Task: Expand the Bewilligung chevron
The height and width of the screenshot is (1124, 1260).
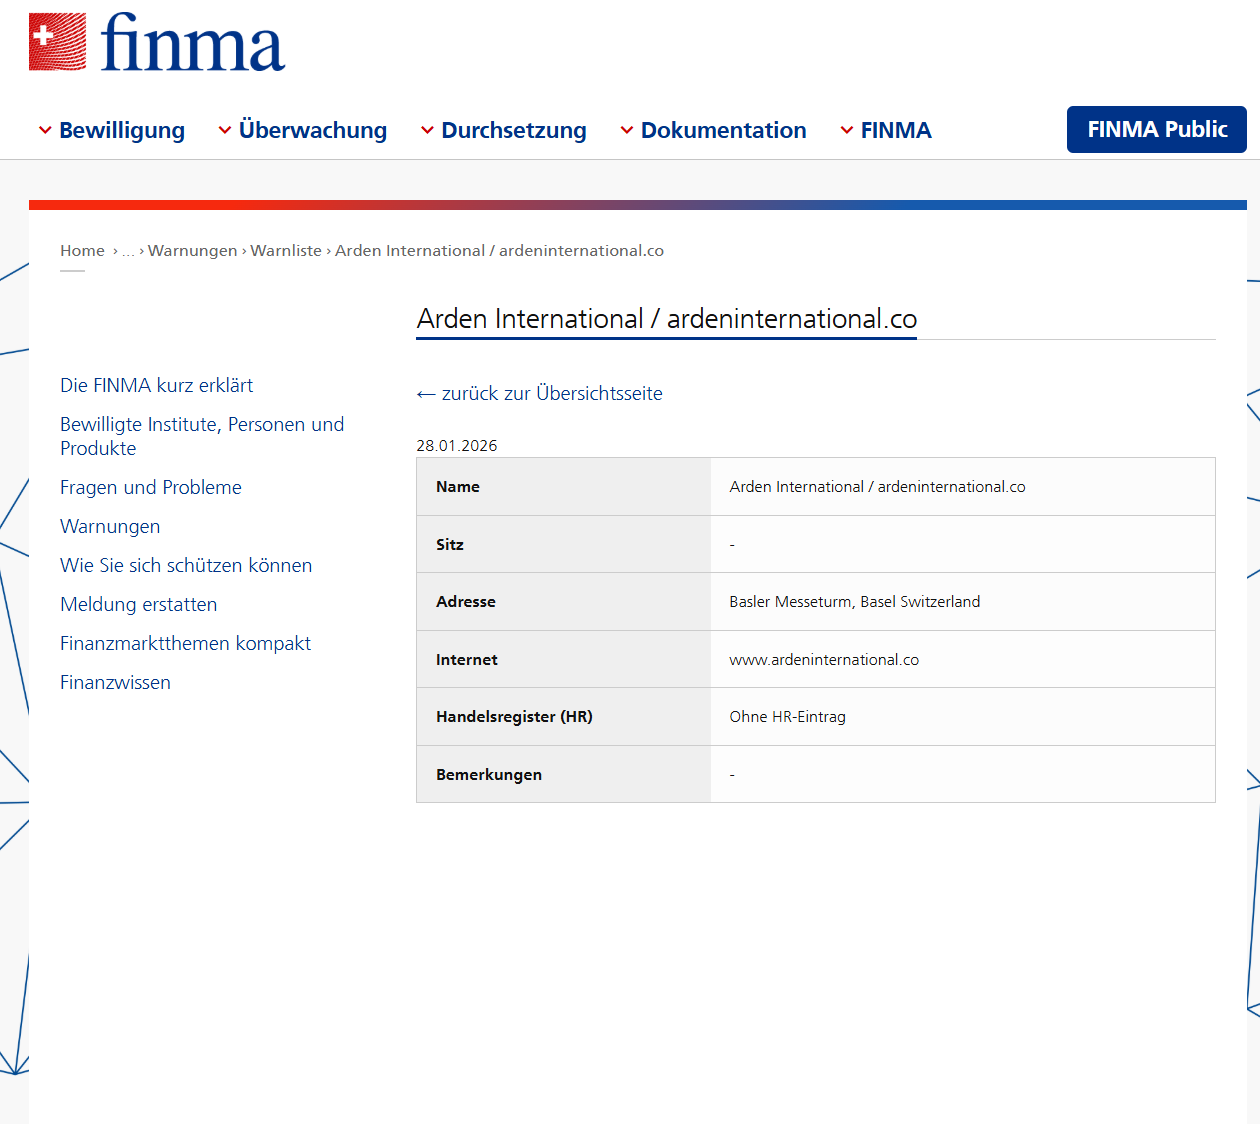Action: [x=45, y=131]
